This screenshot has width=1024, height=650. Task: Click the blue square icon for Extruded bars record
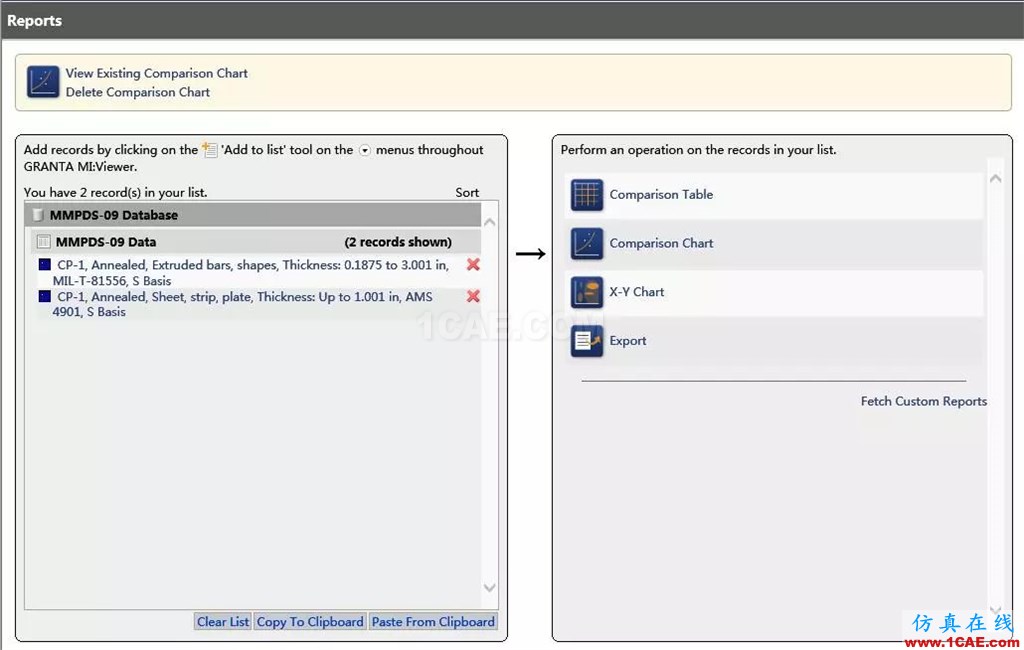[x=44, y=265]
